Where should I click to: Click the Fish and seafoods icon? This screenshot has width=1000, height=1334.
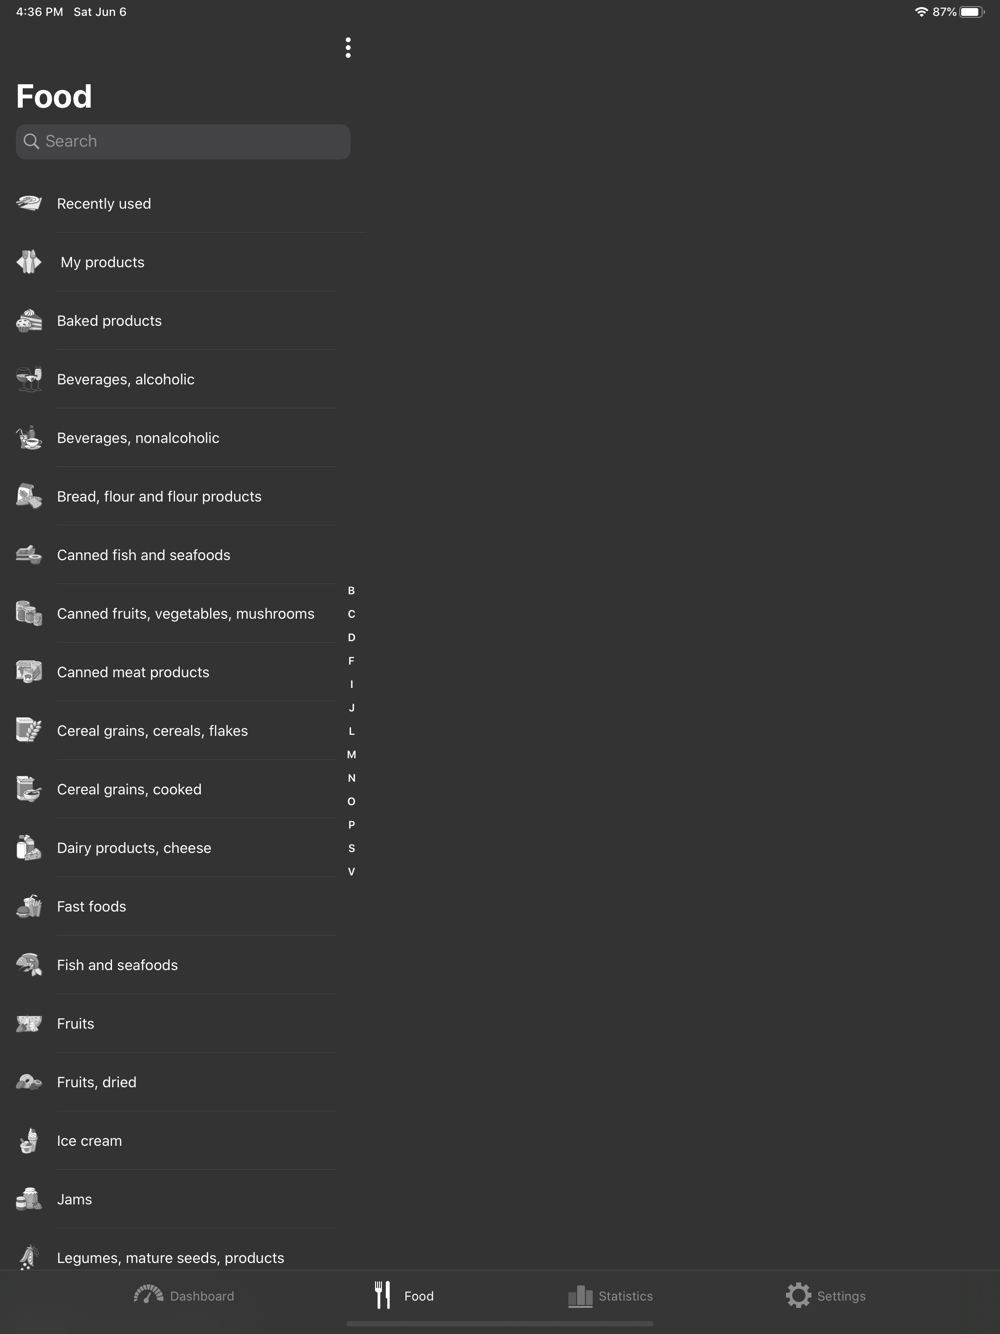[x=29, y=965]
